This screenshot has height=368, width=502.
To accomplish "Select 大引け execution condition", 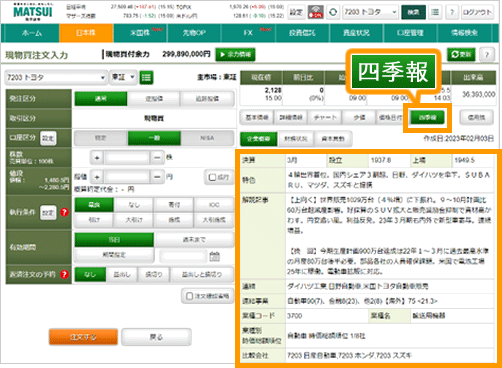I will 134,220.
